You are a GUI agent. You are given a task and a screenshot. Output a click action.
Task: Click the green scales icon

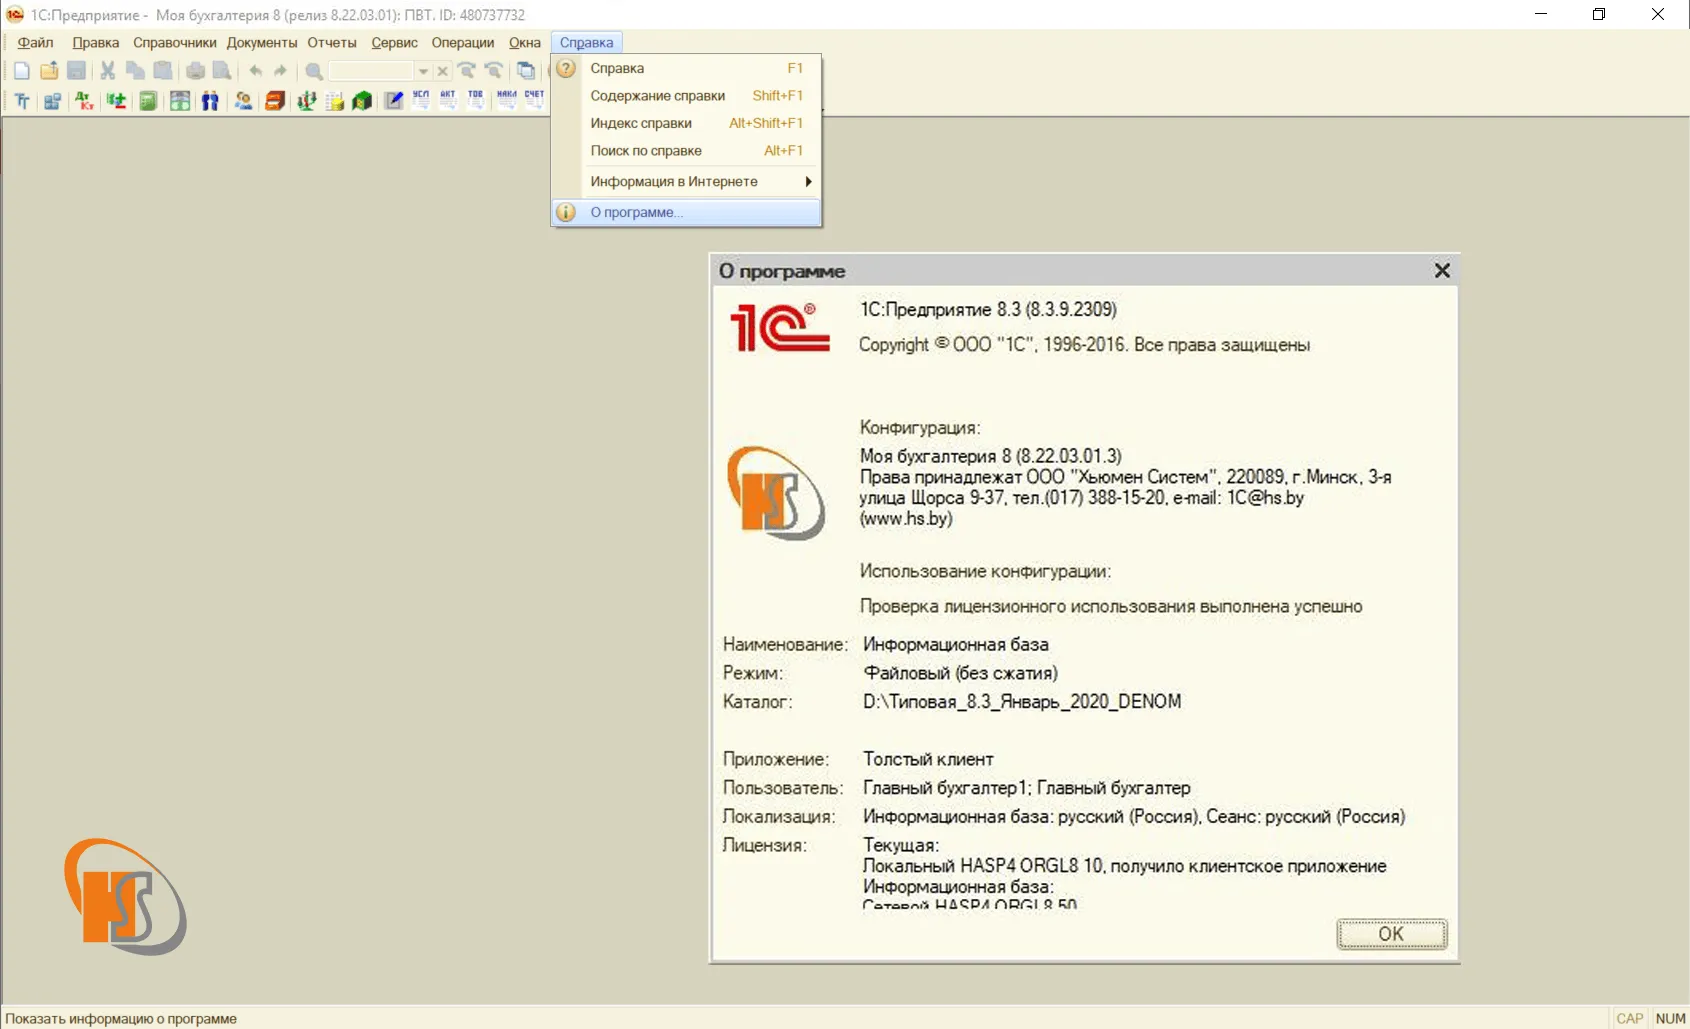point(307,100)
